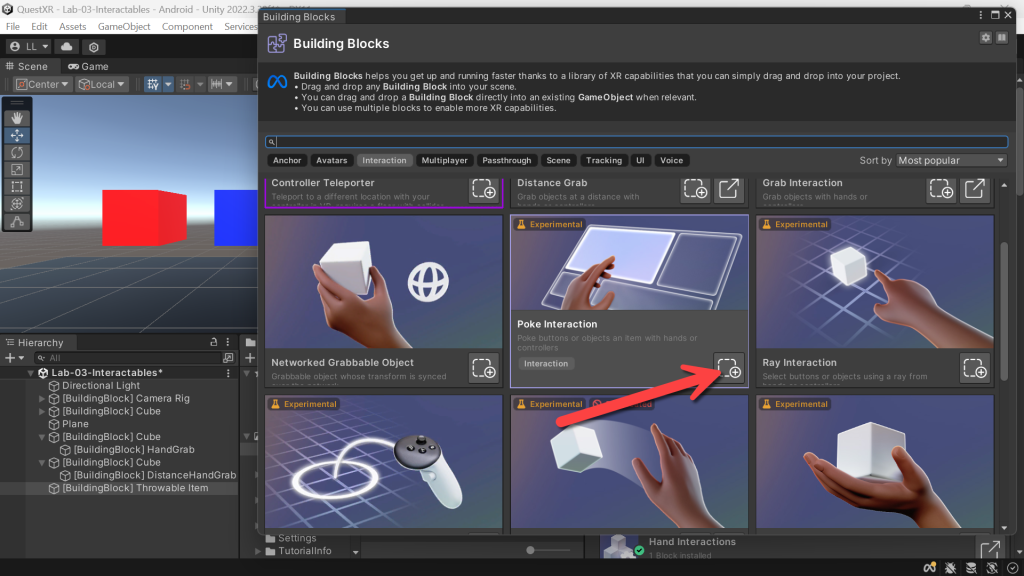The image size is (1024, 576).
Task: Add Grab Interaction block to scene
Action: pos(942,189)
